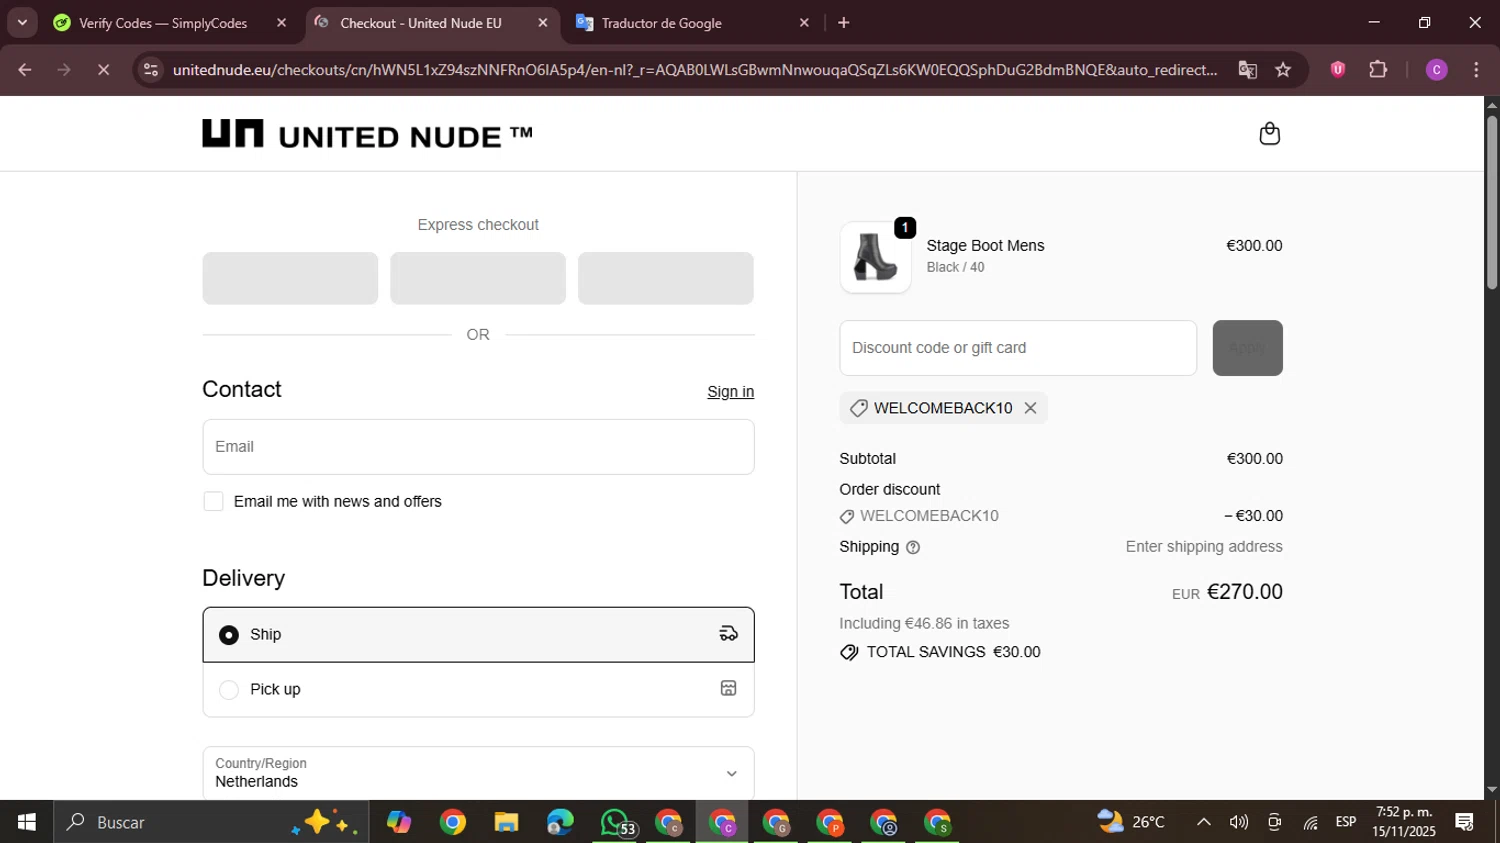Go back to the previous page
The image size is (1500, 843).
(x=25, y=70)
